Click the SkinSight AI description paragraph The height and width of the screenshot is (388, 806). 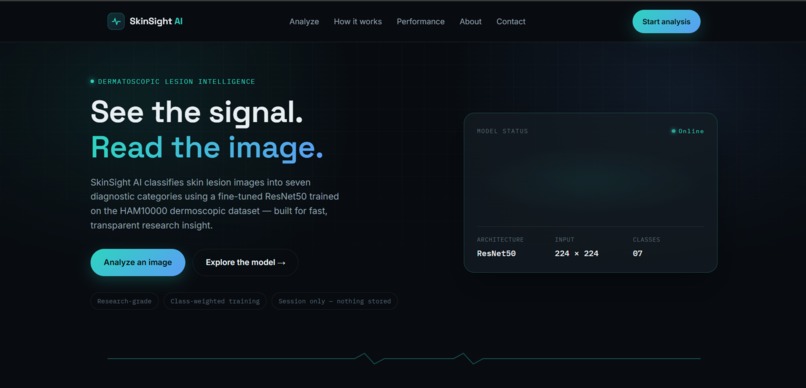point(215,204)
